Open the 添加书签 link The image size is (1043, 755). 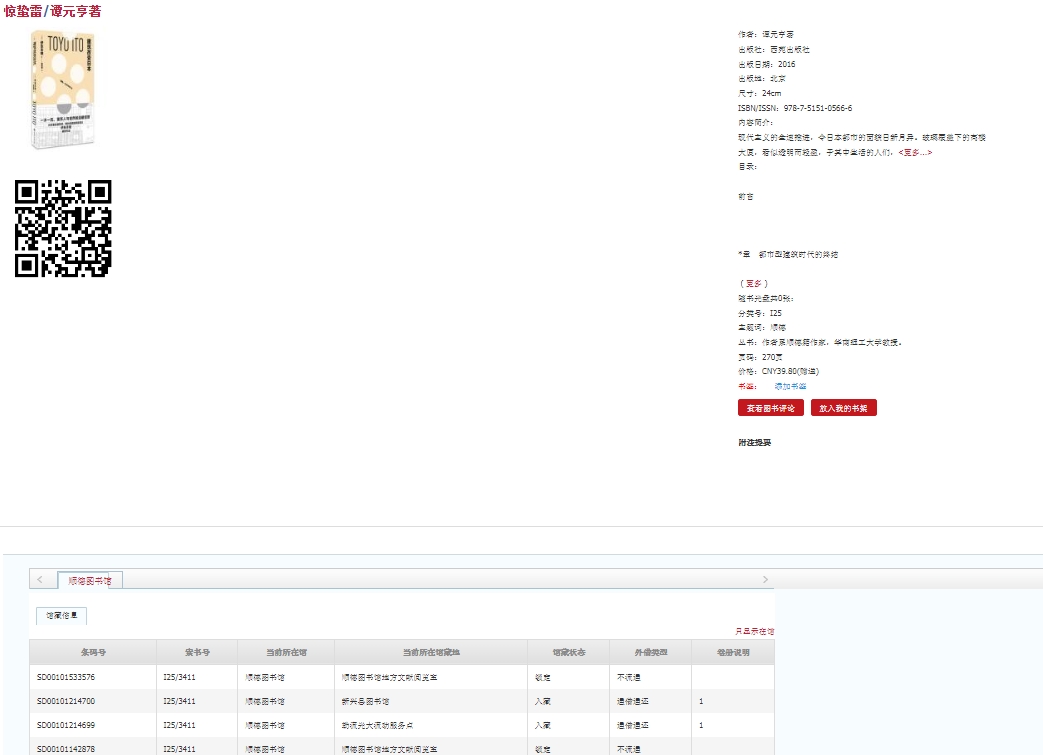790,386
